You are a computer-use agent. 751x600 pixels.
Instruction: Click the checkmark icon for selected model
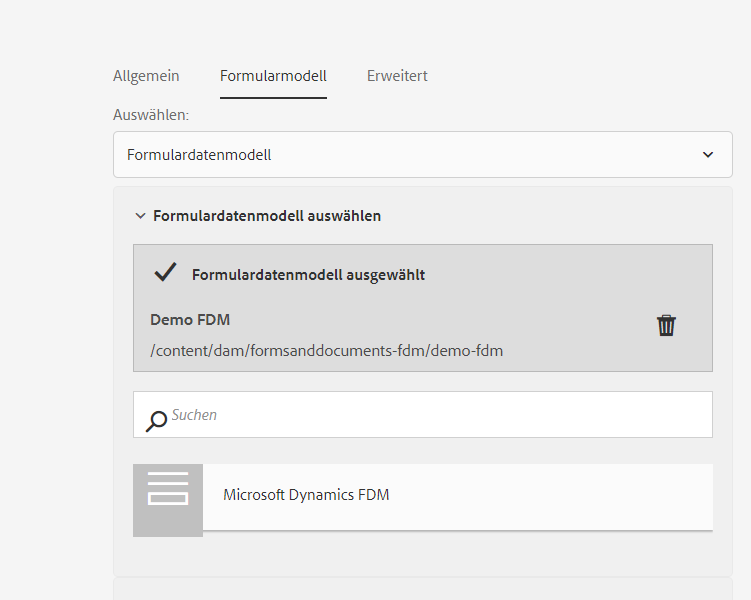tap(165, 272)
